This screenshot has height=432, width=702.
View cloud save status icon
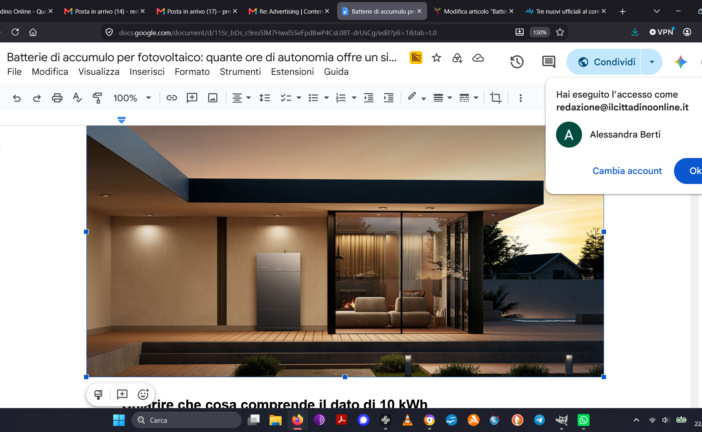[x=478, y=58]
